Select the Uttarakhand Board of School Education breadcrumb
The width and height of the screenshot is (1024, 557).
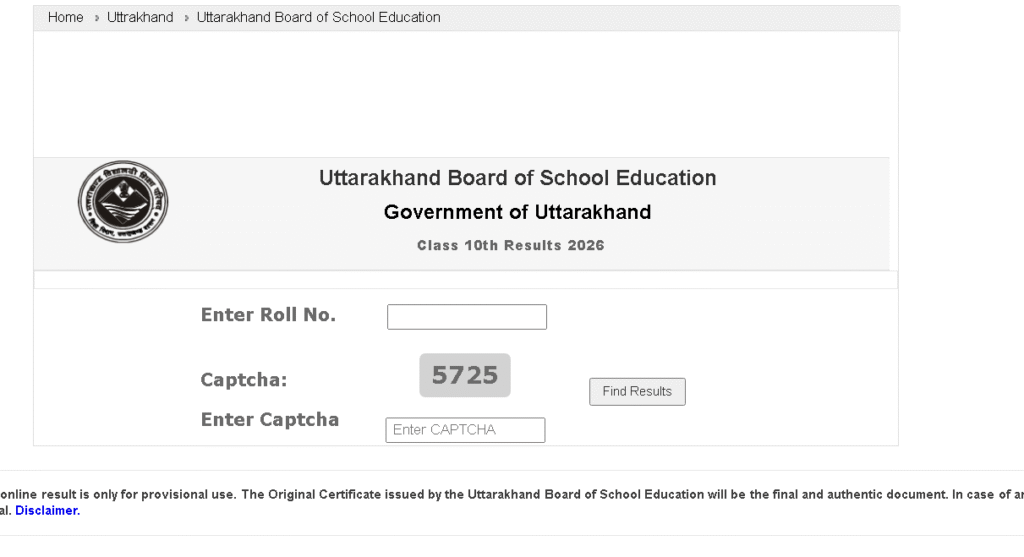pyautogui.click(x=318, y=17)
